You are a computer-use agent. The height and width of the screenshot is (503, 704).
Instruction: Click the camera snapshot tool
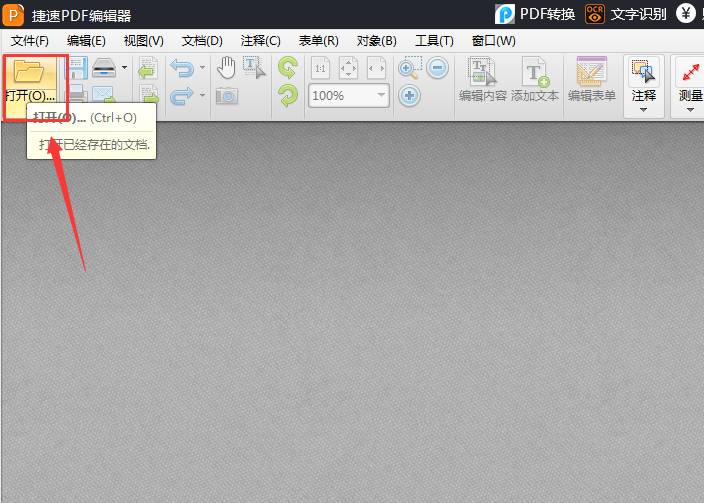pos(227,96)
